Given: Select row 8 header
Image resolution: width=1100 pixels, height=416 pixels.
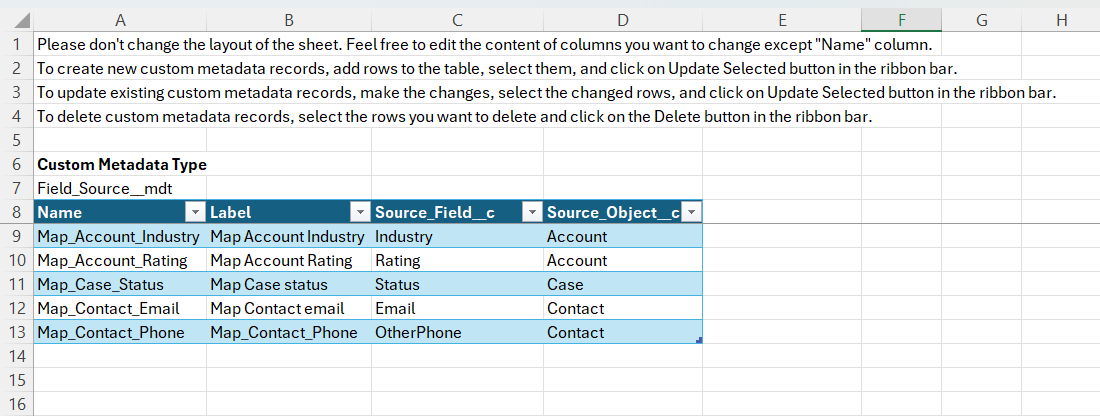Looking at the screenshot, I should pyautogui.click(x=16, y=213).
